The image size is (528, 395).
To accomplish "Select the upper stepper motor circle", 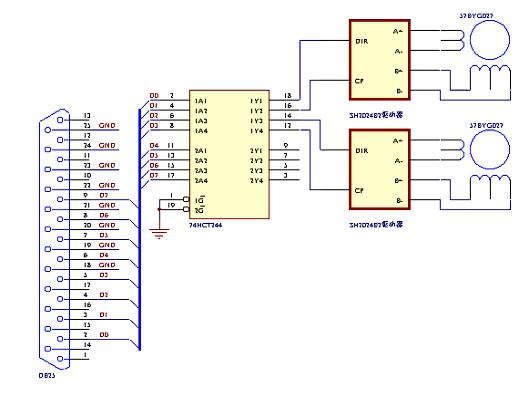I will tap(490, 40).
